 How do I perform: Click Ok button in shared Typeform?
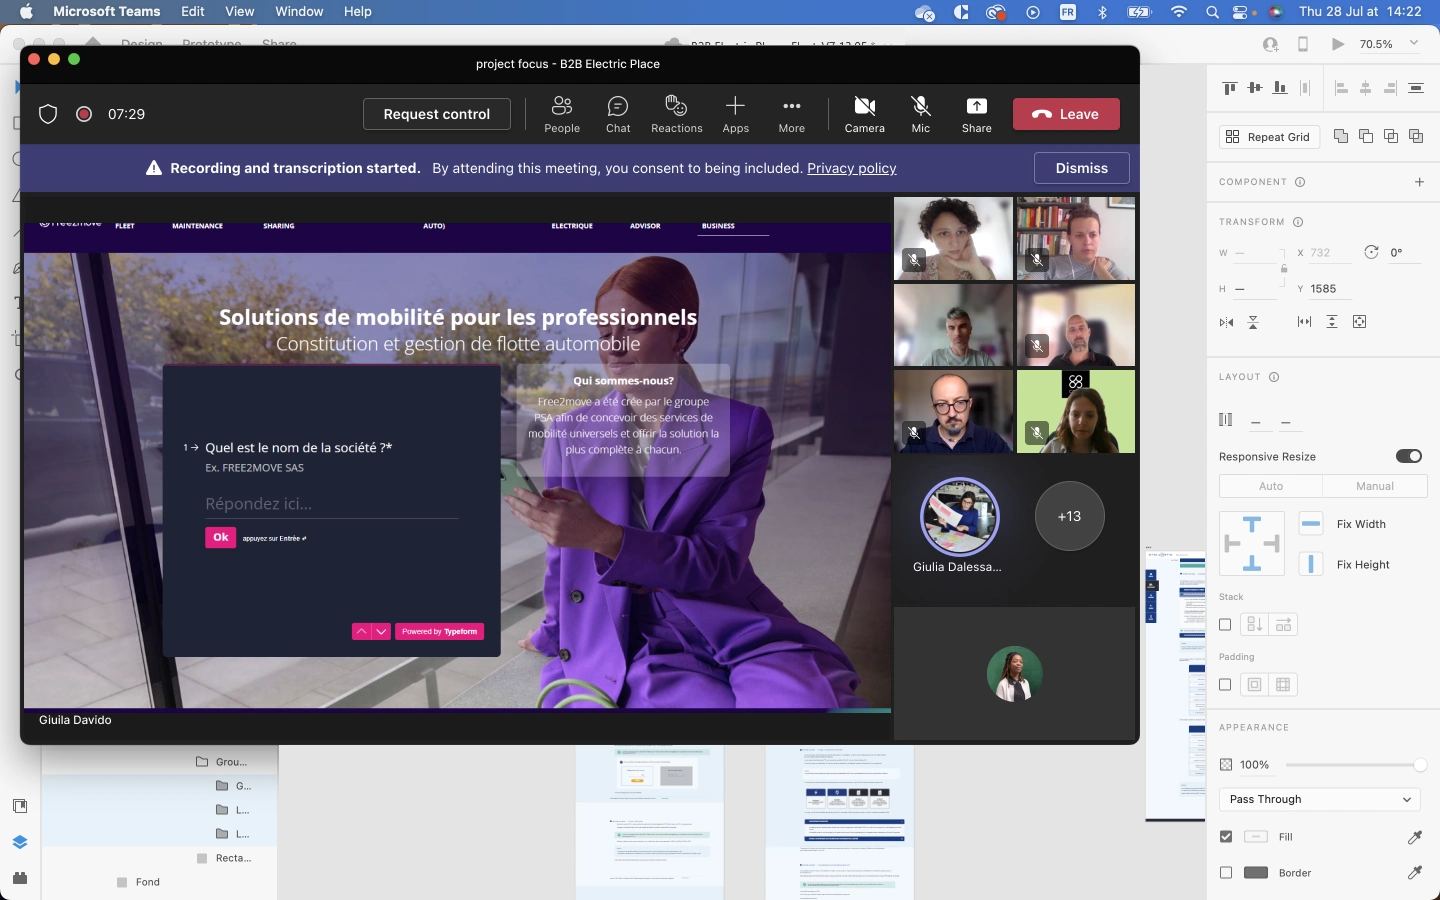(220, 537)
